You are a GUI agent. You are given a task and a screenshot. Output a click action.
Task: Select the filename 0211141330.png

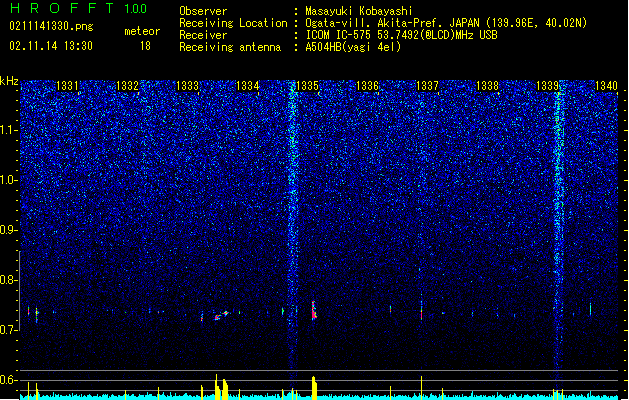[x=51, y=26]
